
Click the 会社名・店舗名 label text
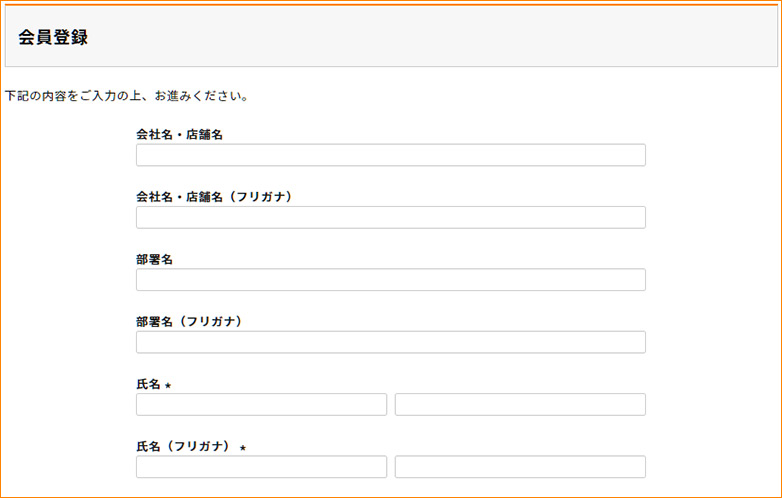click(179, 134)
